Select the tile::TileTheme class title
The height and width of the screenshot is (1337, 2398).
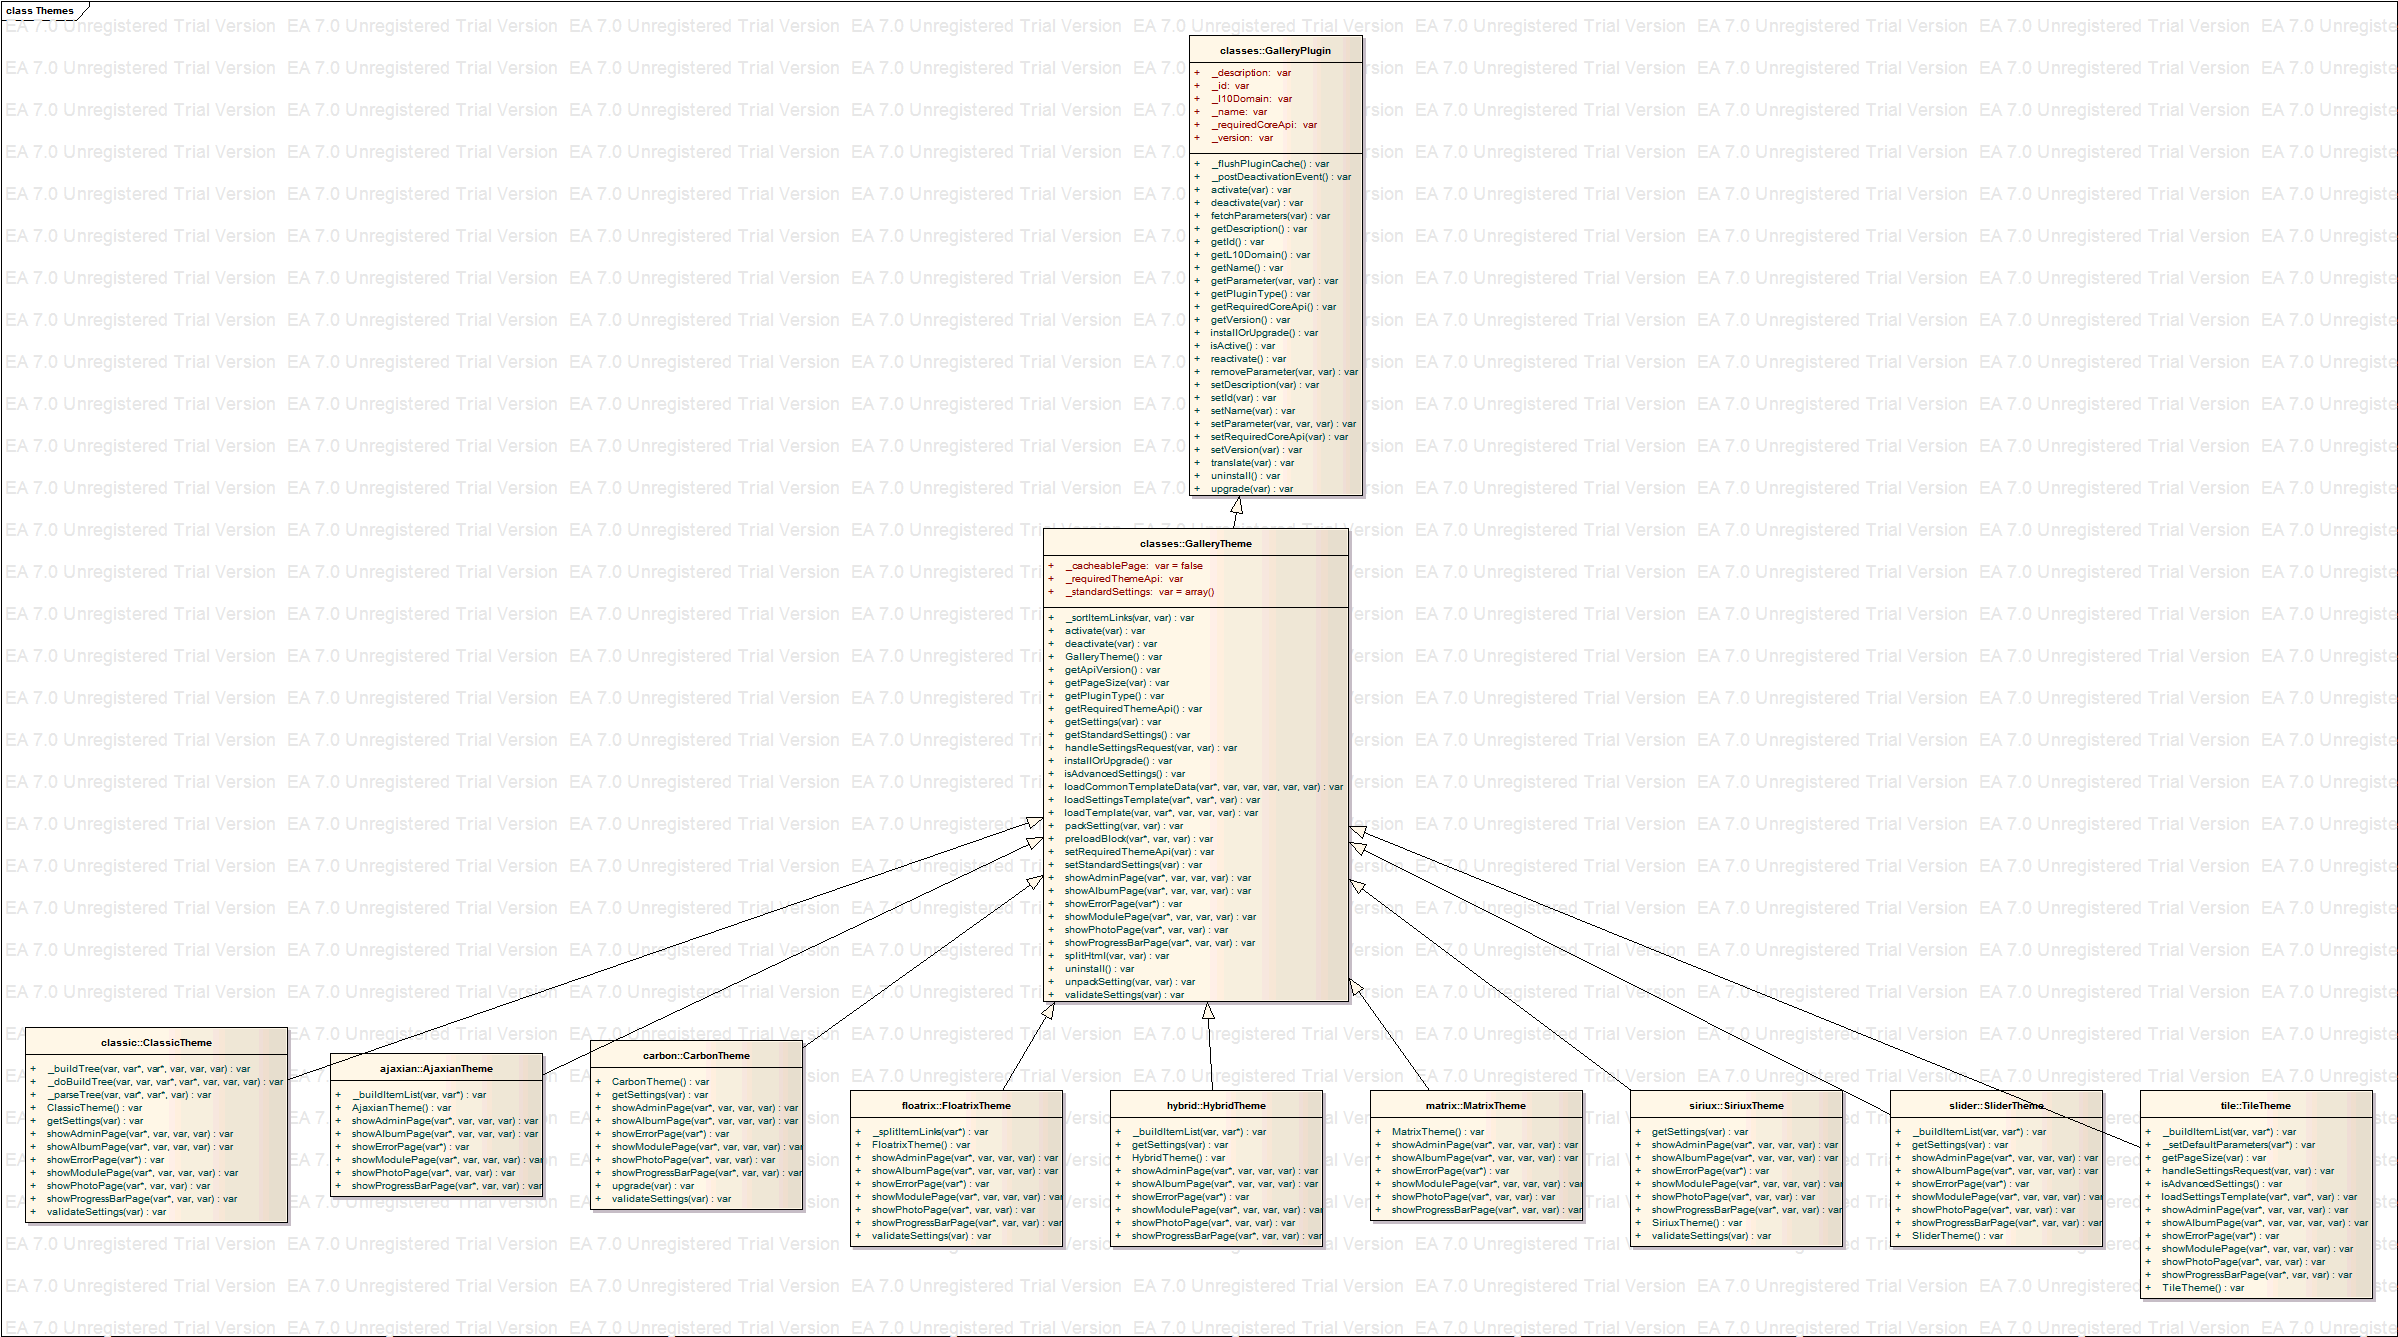(2255, 1106)
